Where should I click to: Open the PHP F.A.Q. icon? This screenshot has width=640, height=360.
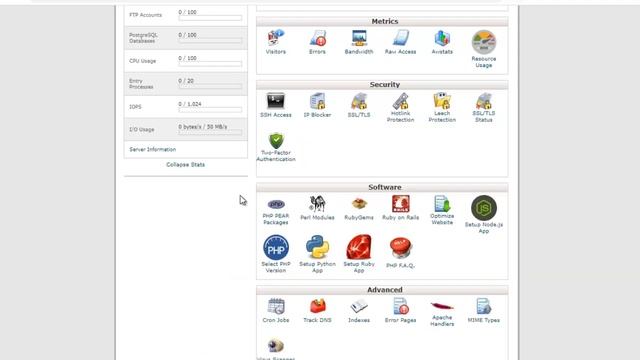pyautogui.click(x=401, y=248)
